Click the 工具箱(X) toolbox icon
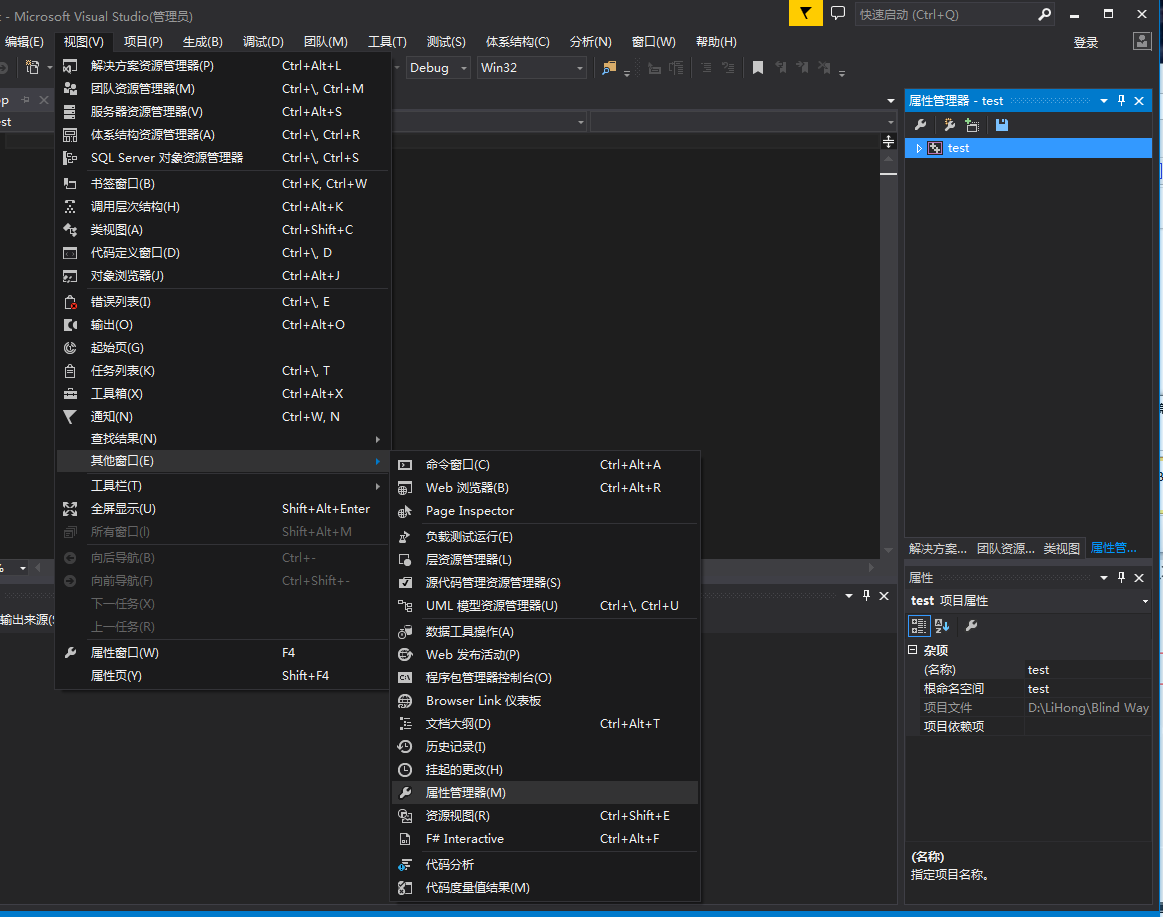The image size is (1163, 917). pos(70,394)
